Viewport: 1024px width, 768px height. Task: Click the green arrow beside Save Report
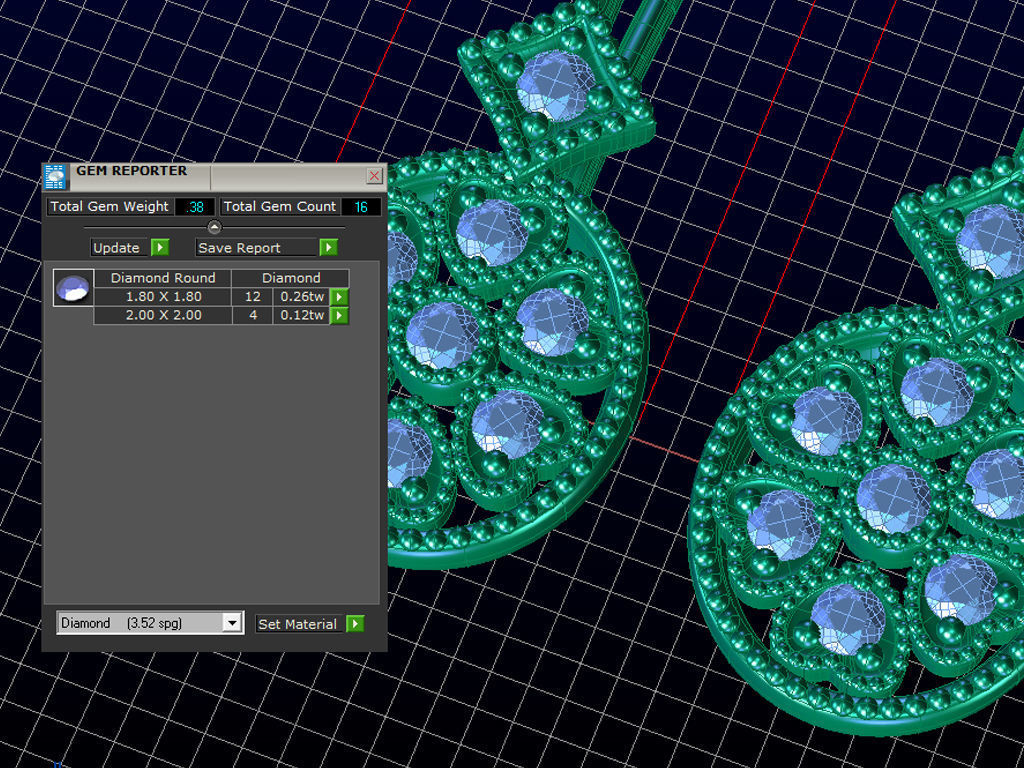pyautogui.click(x=328, y=248)
